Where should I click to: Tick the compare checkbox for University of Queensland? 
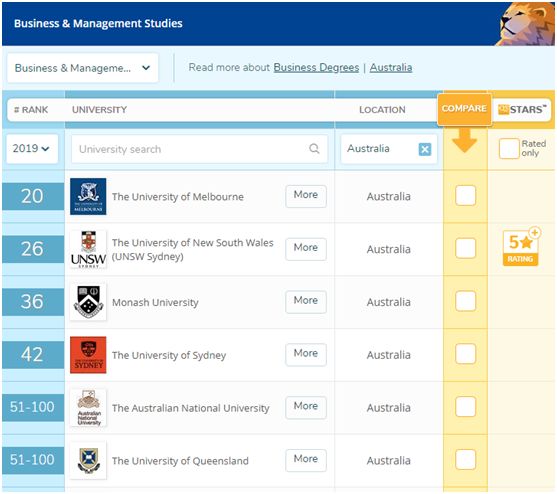click(465, 460)
